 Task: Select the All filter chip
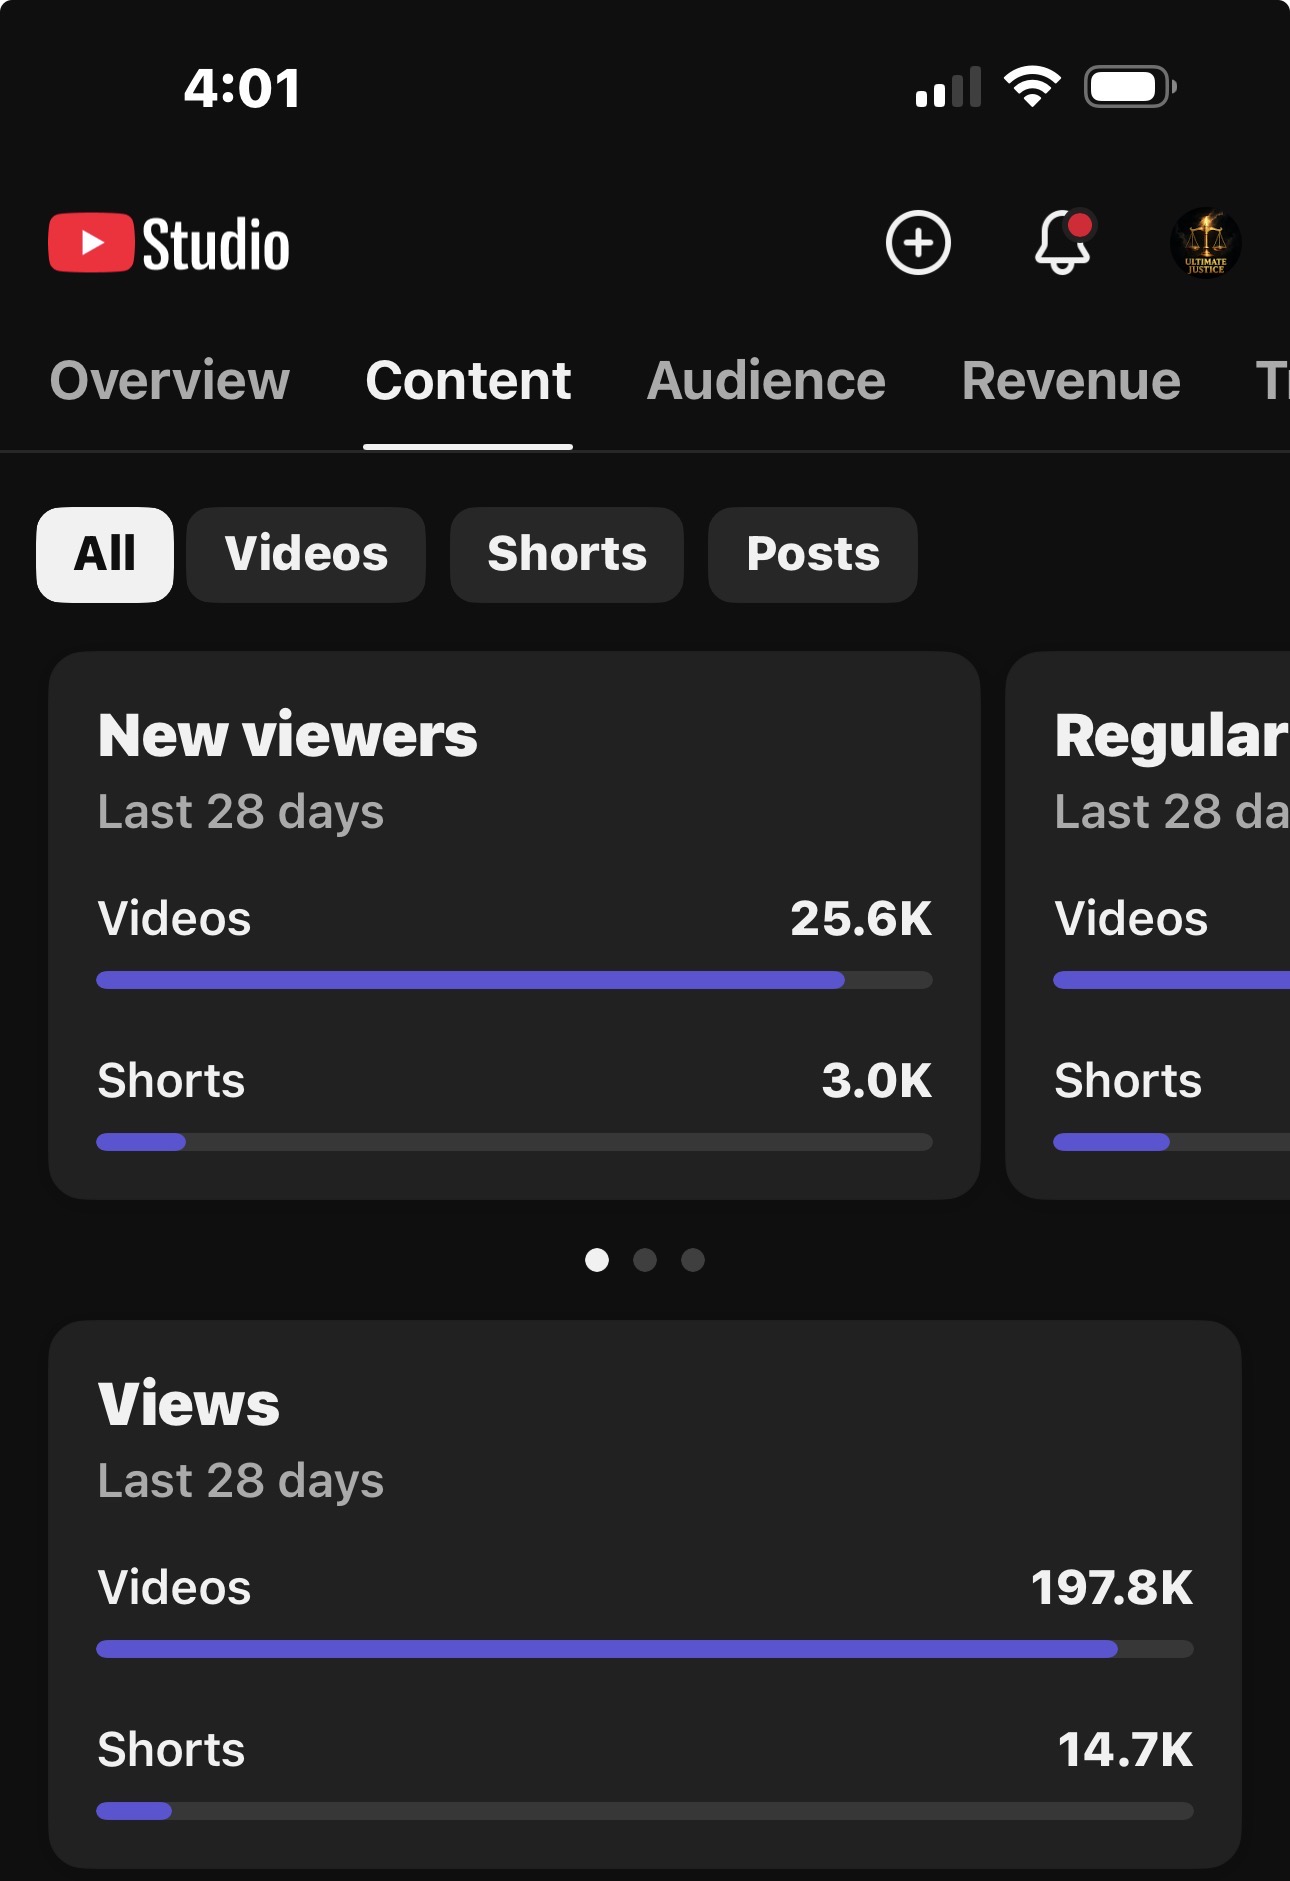[x=105, y=554]
